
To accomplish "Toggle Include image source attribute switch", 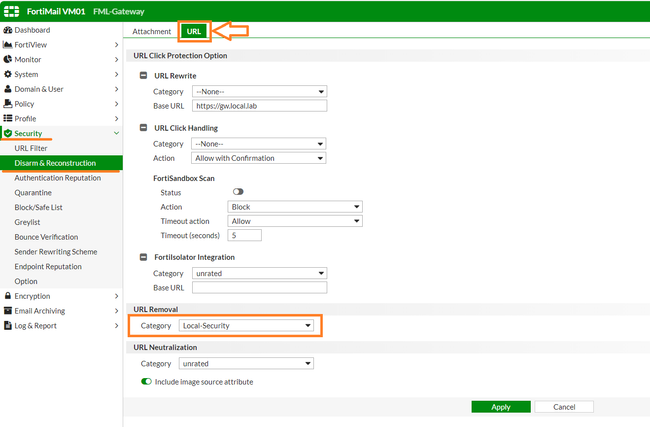I will (146, 382).
